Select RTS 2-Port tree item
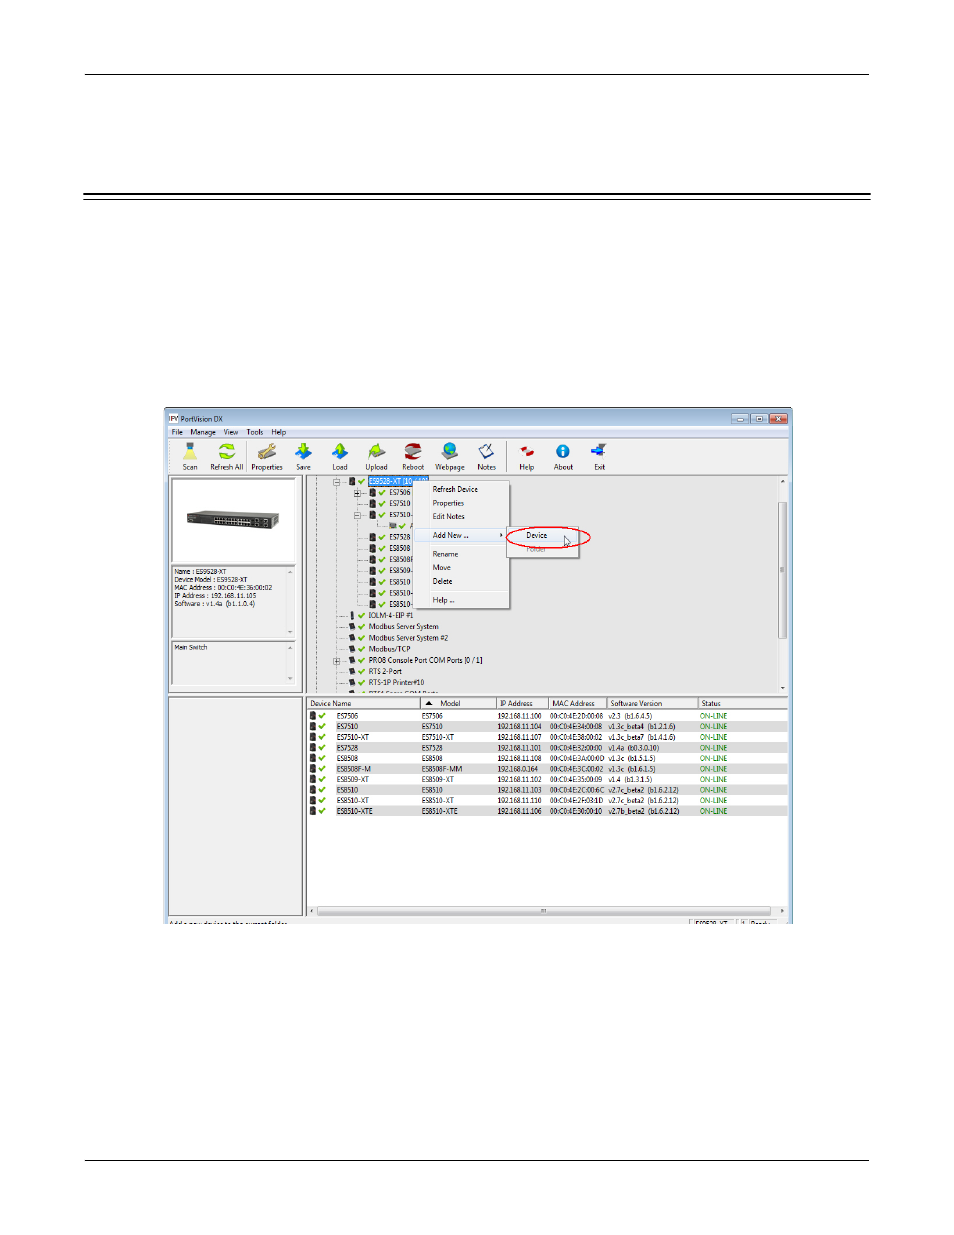954x1235 pixels. 385,671
